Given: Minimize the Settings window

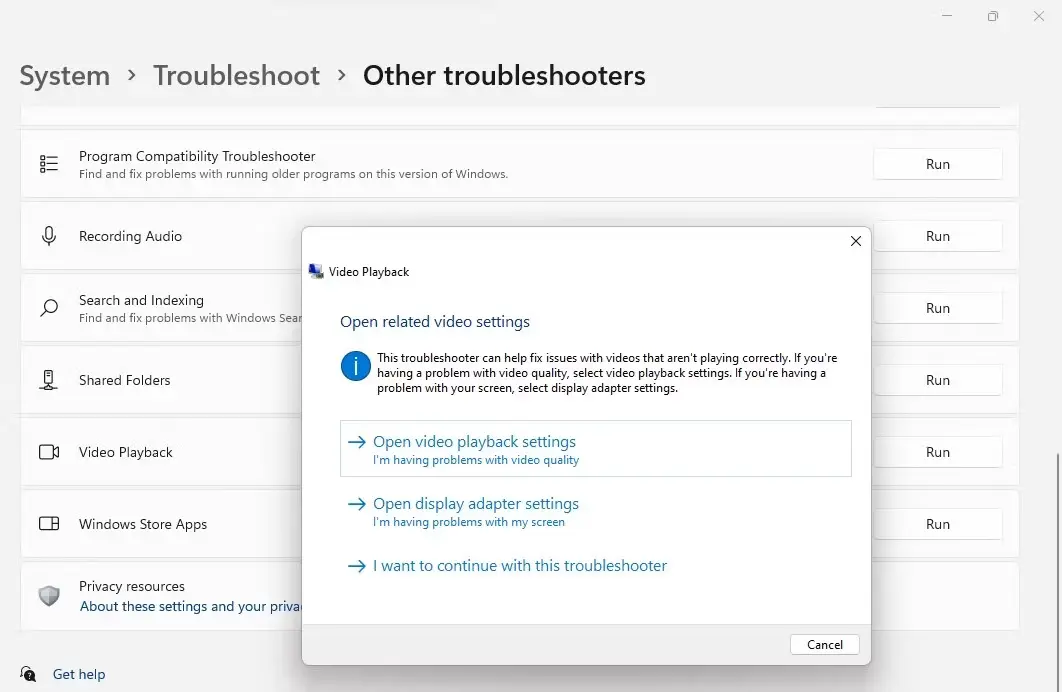Looking at the screenshot, I should coord(947,16).
